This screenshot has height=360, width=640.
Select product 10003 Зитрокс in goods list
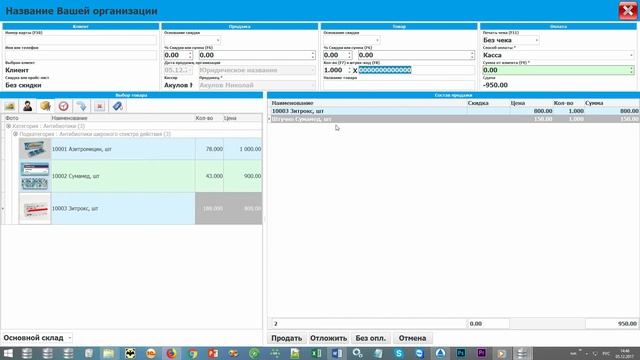point(140,209)
